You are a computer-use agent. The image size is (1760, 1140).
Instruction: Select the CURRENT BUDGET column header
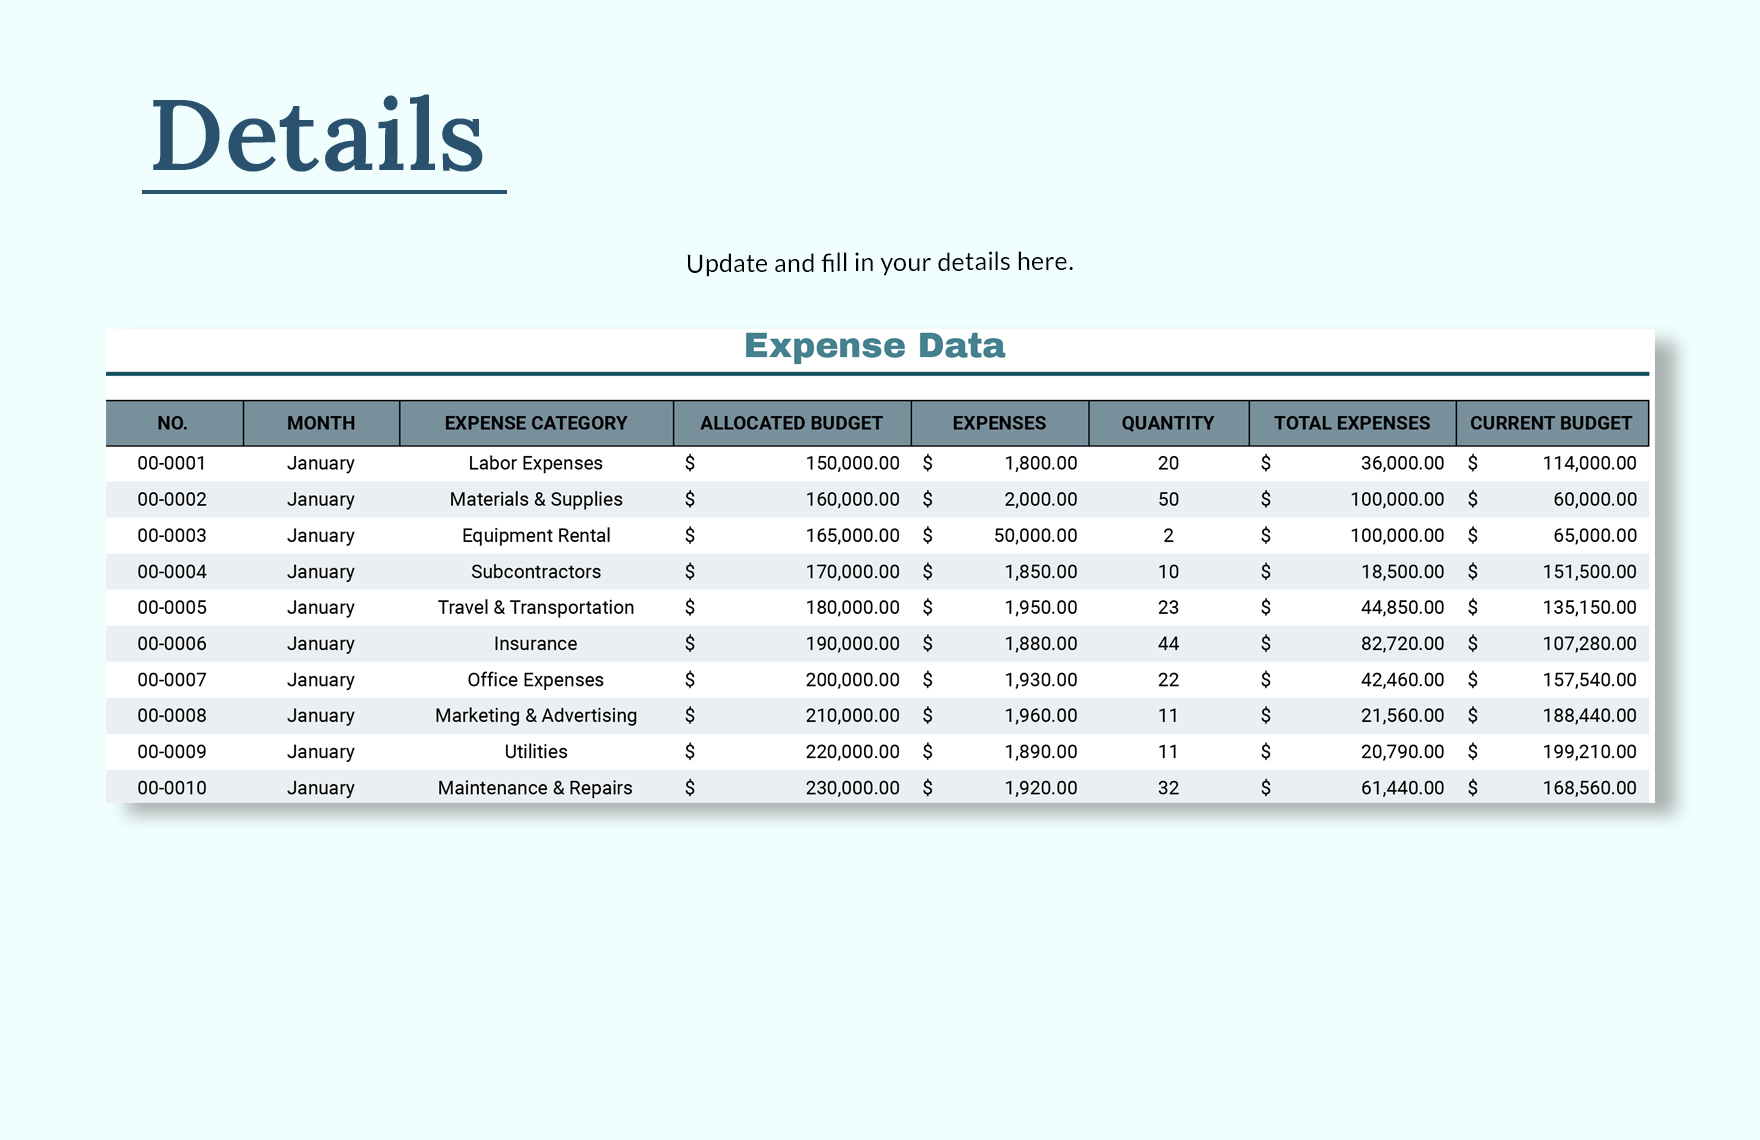(1551, 422)
